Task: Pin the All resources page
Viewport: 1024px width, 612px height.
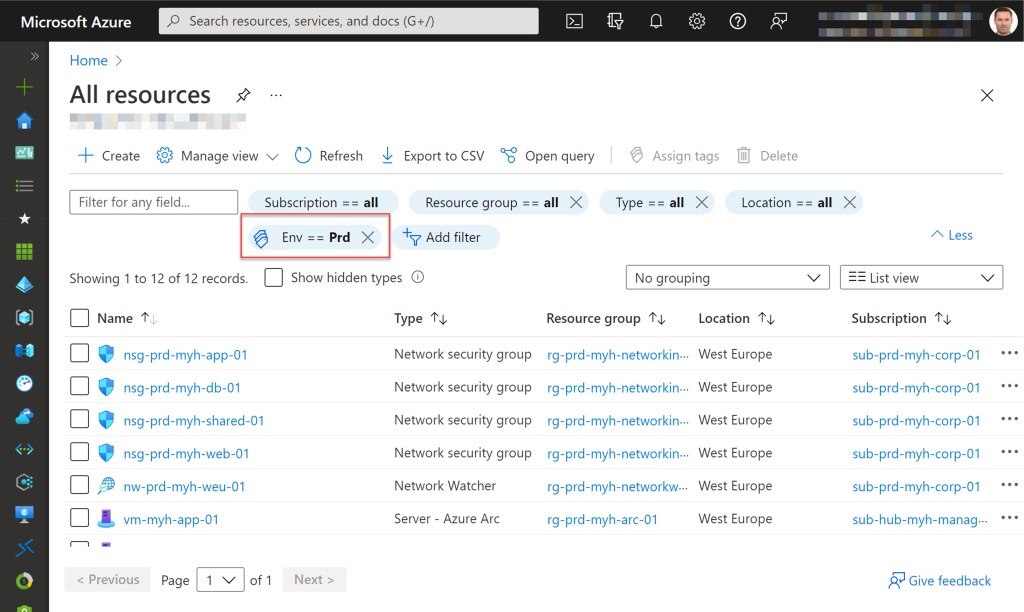Action: [243, 95]
